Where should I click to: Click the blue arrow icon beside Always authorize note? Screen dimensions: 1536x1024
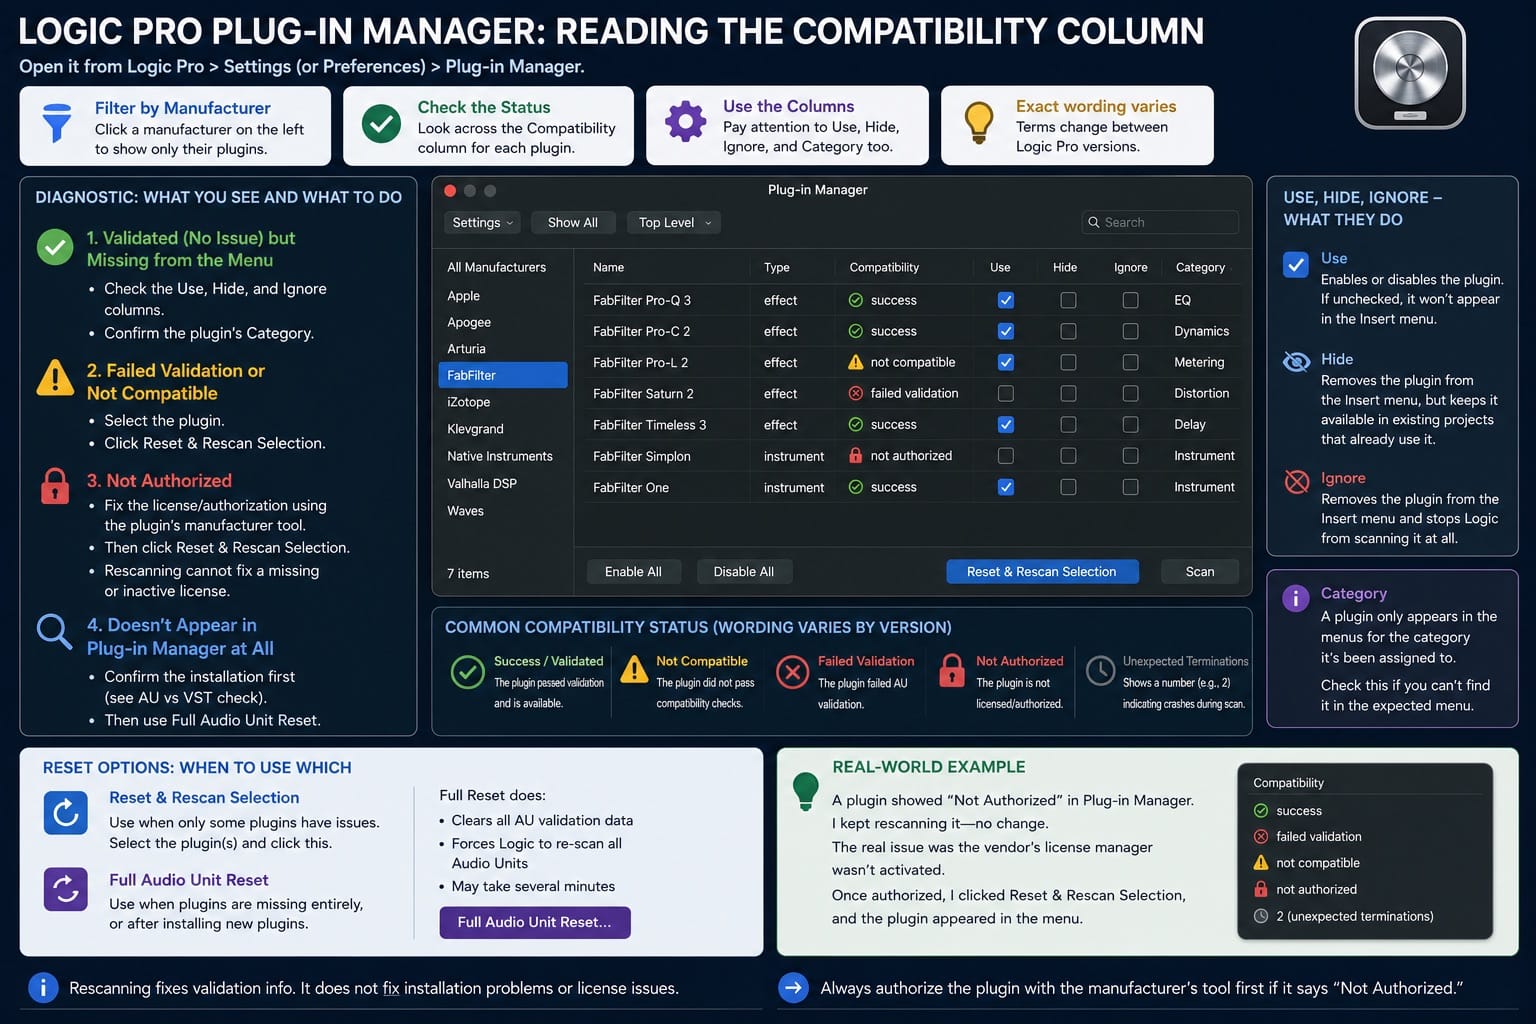point(793,988)
